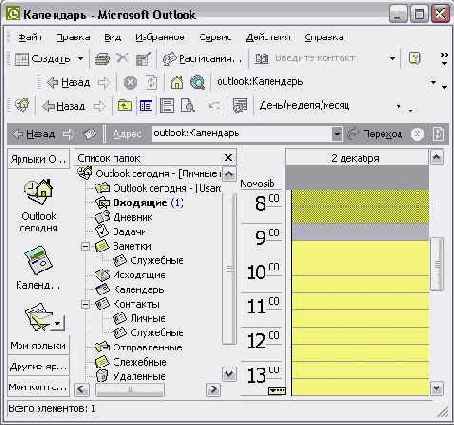Click the folder list horizontal scrollbar thumb

click(x=130, y=389)
